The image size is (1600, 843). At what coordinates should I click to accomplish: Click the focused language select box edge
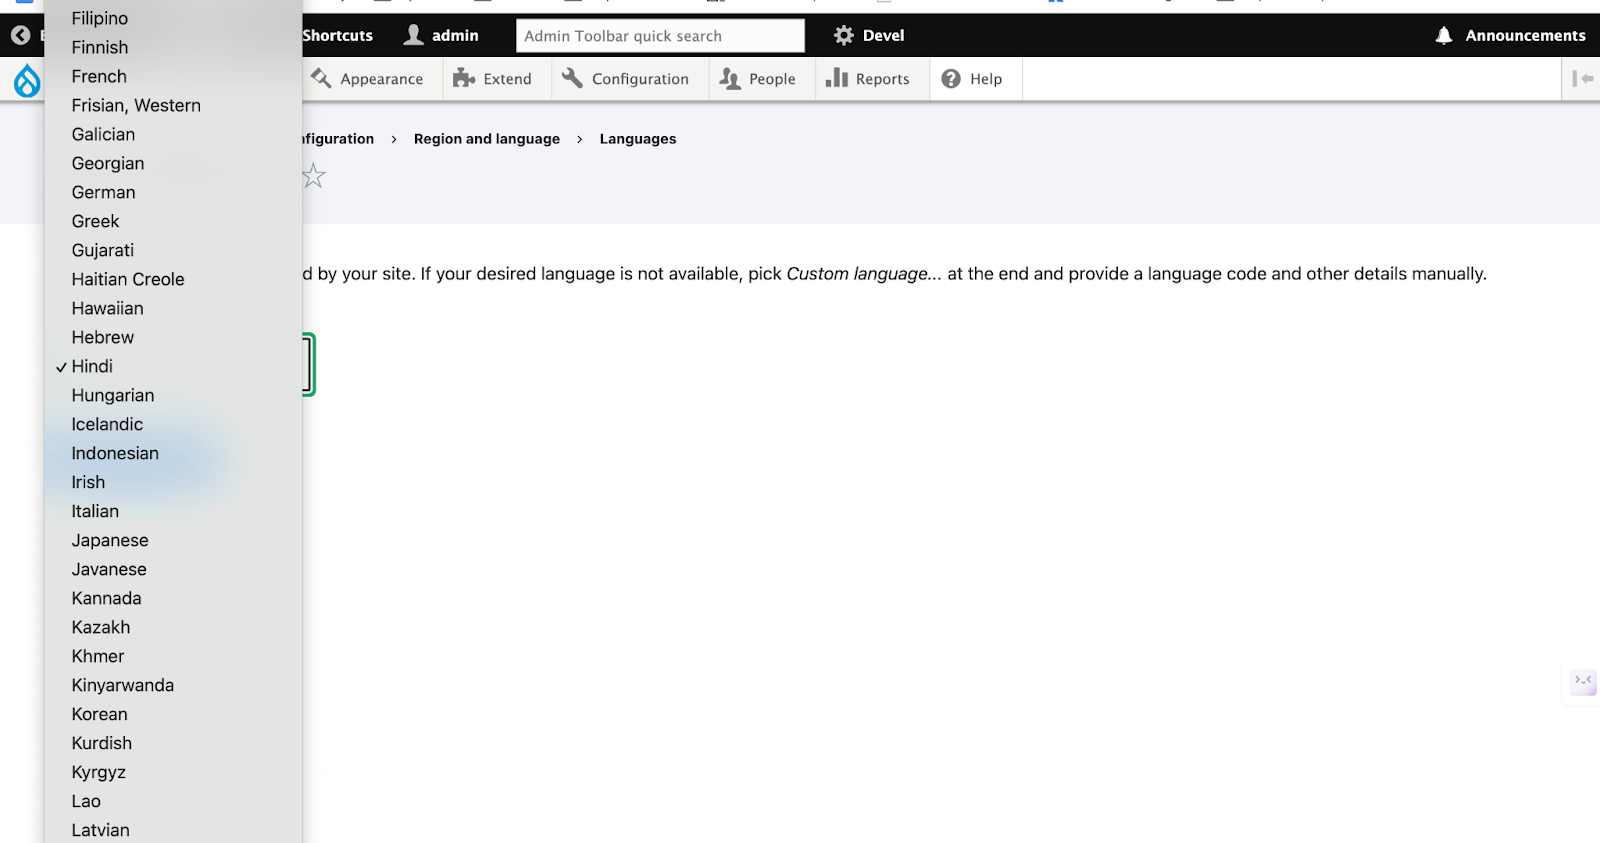(x=309, y=364)
